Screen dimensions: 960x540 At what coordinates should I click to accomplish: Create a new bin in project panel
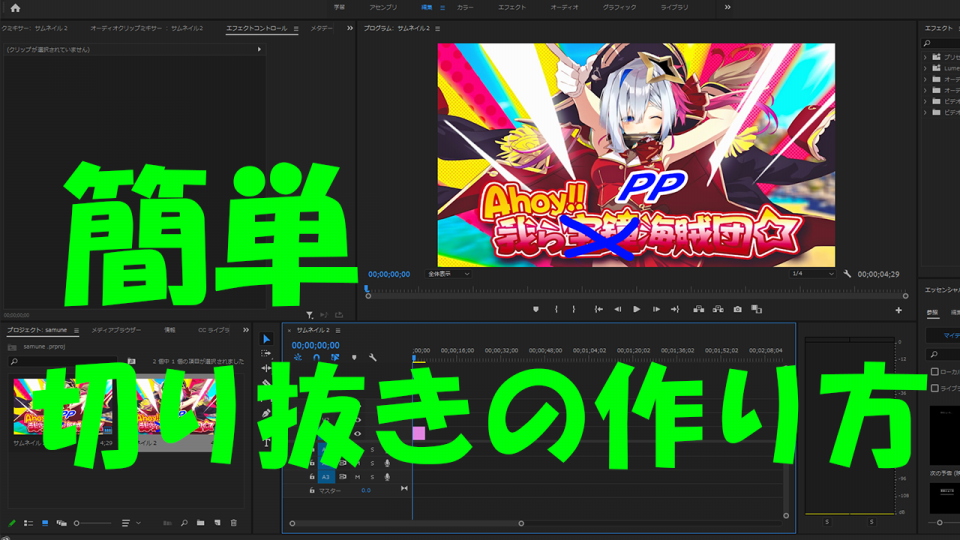coord(200,523)
